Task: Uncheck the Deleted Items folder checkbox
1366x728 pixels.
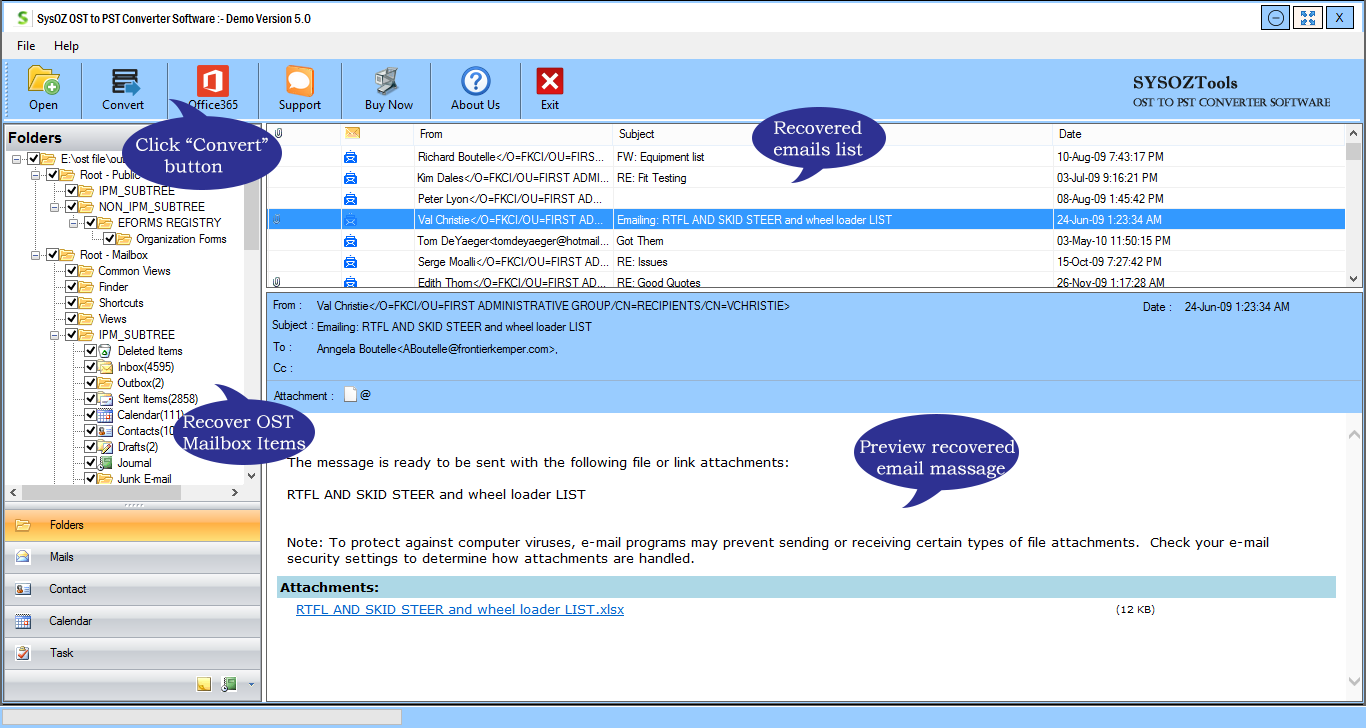Action: (91, 351)
